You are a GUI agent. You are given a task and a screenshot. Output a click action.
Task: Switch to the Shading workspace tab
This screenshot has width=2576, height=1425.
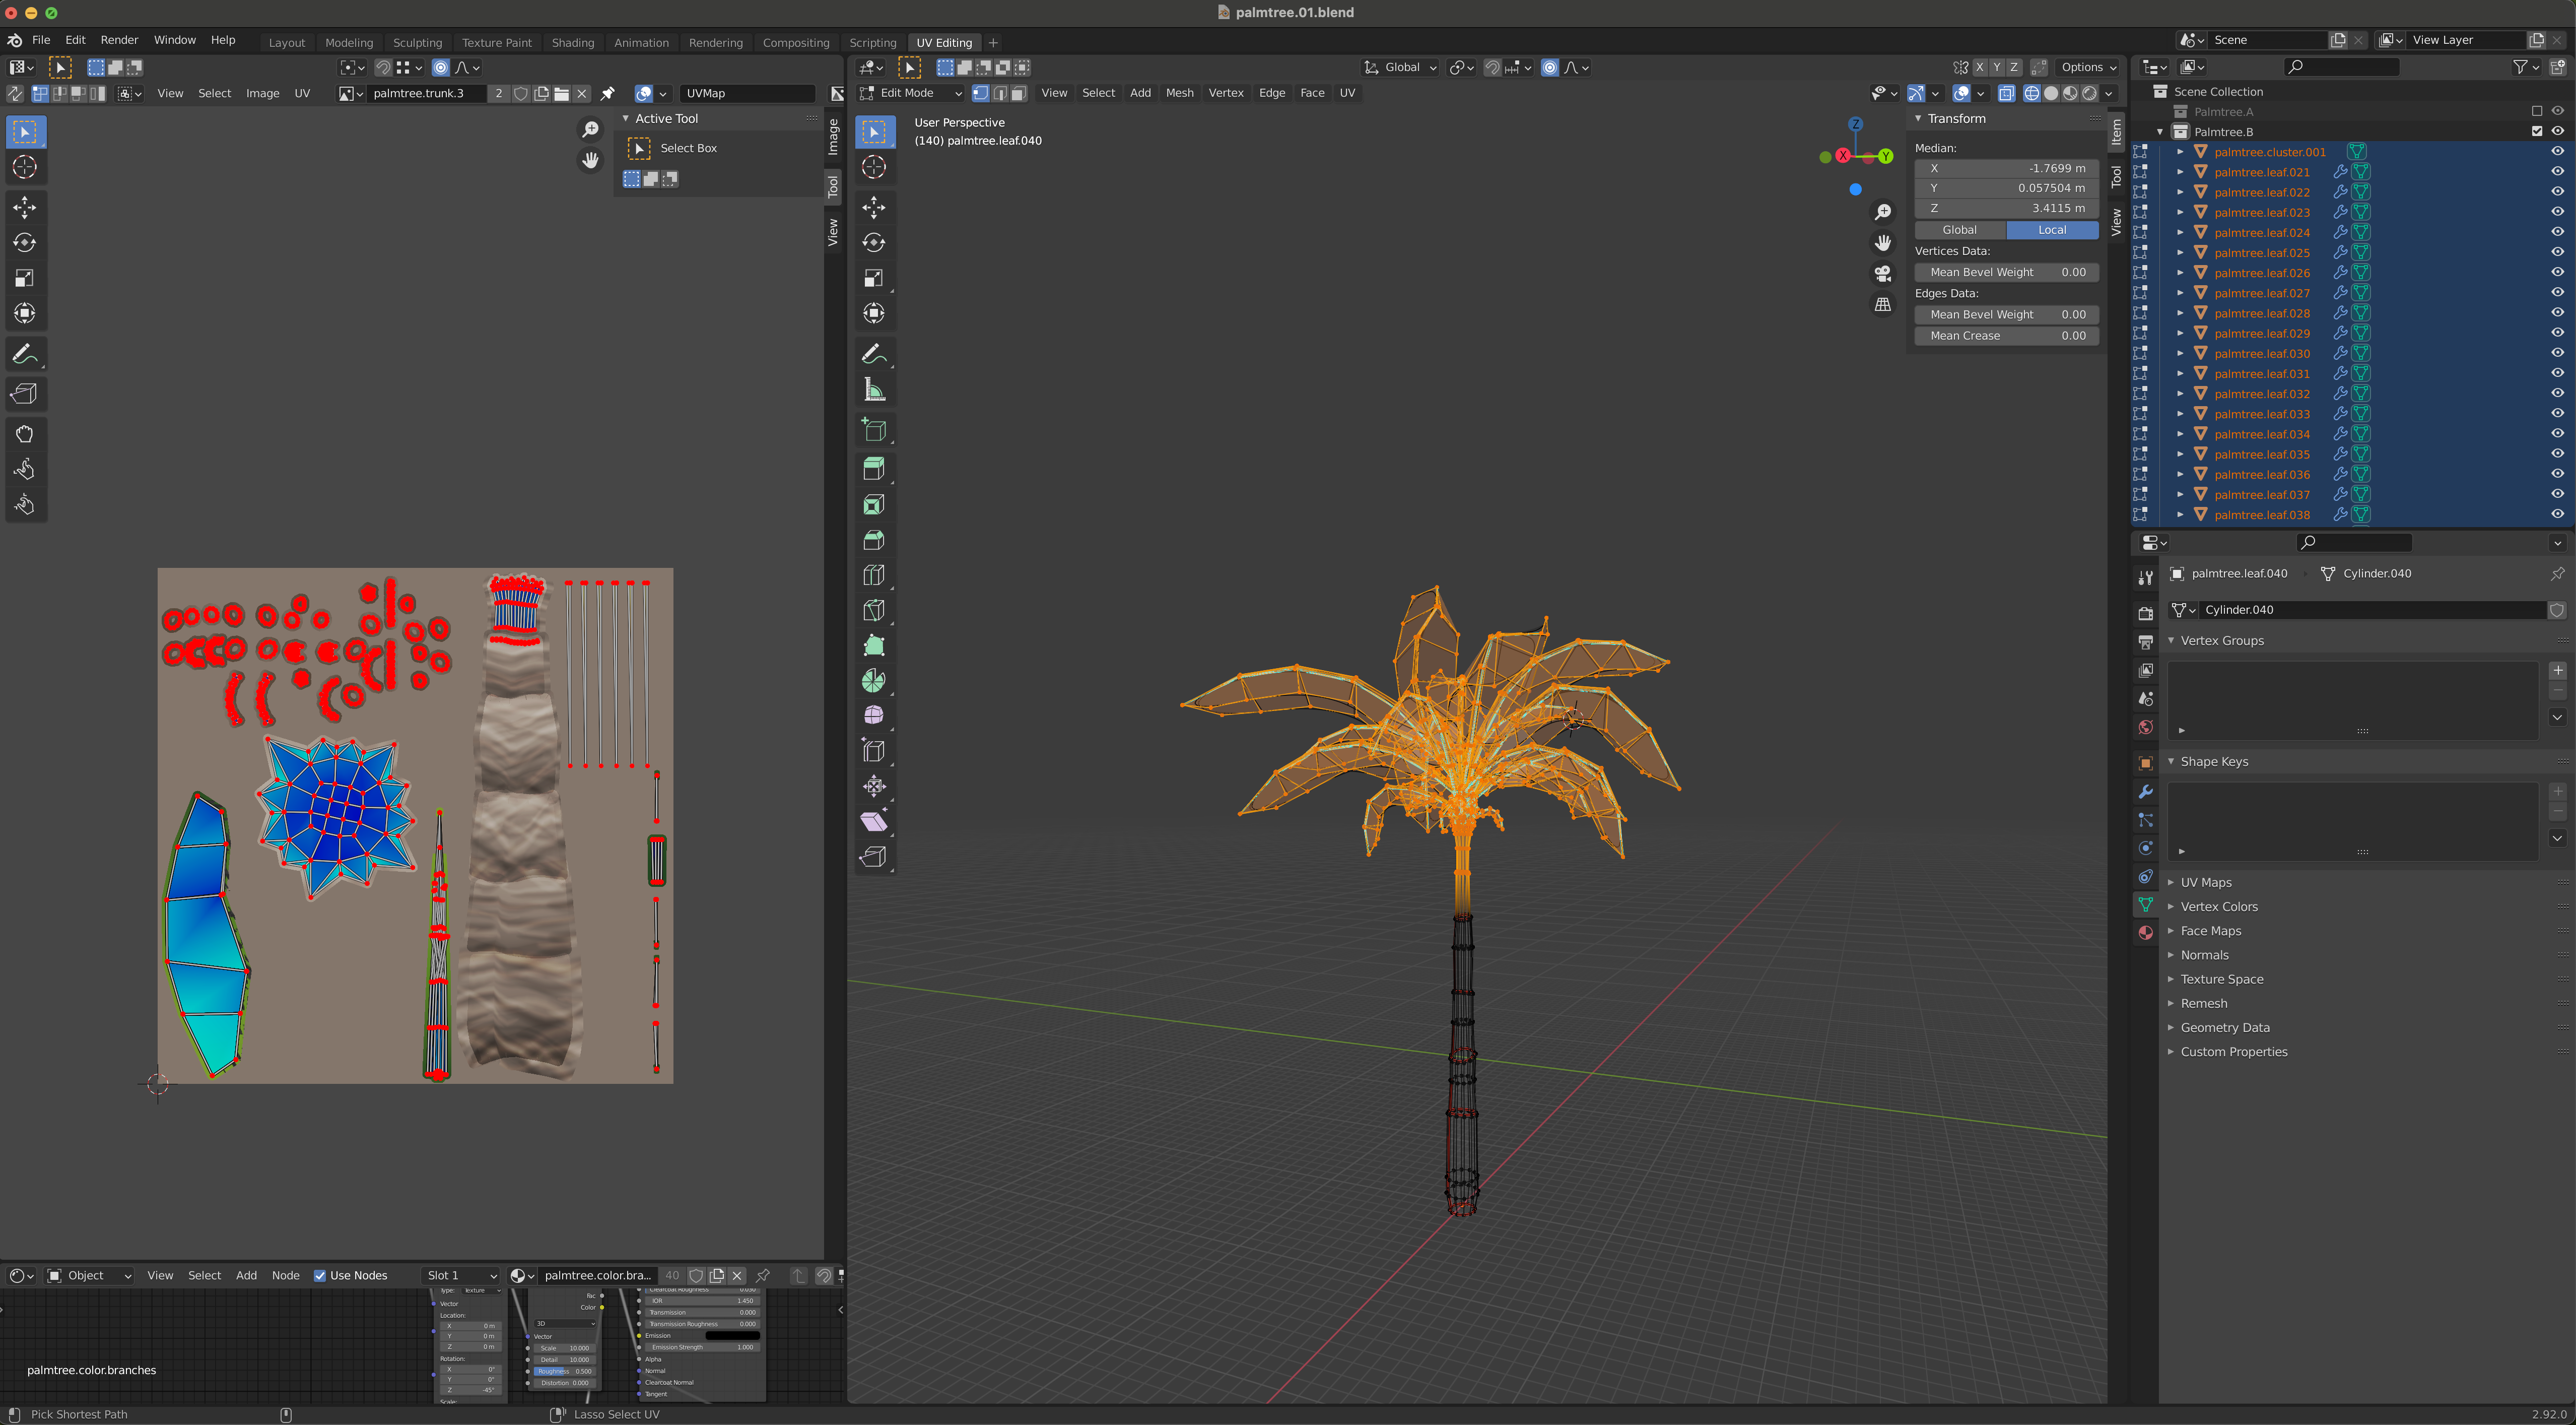click(572, 42)
